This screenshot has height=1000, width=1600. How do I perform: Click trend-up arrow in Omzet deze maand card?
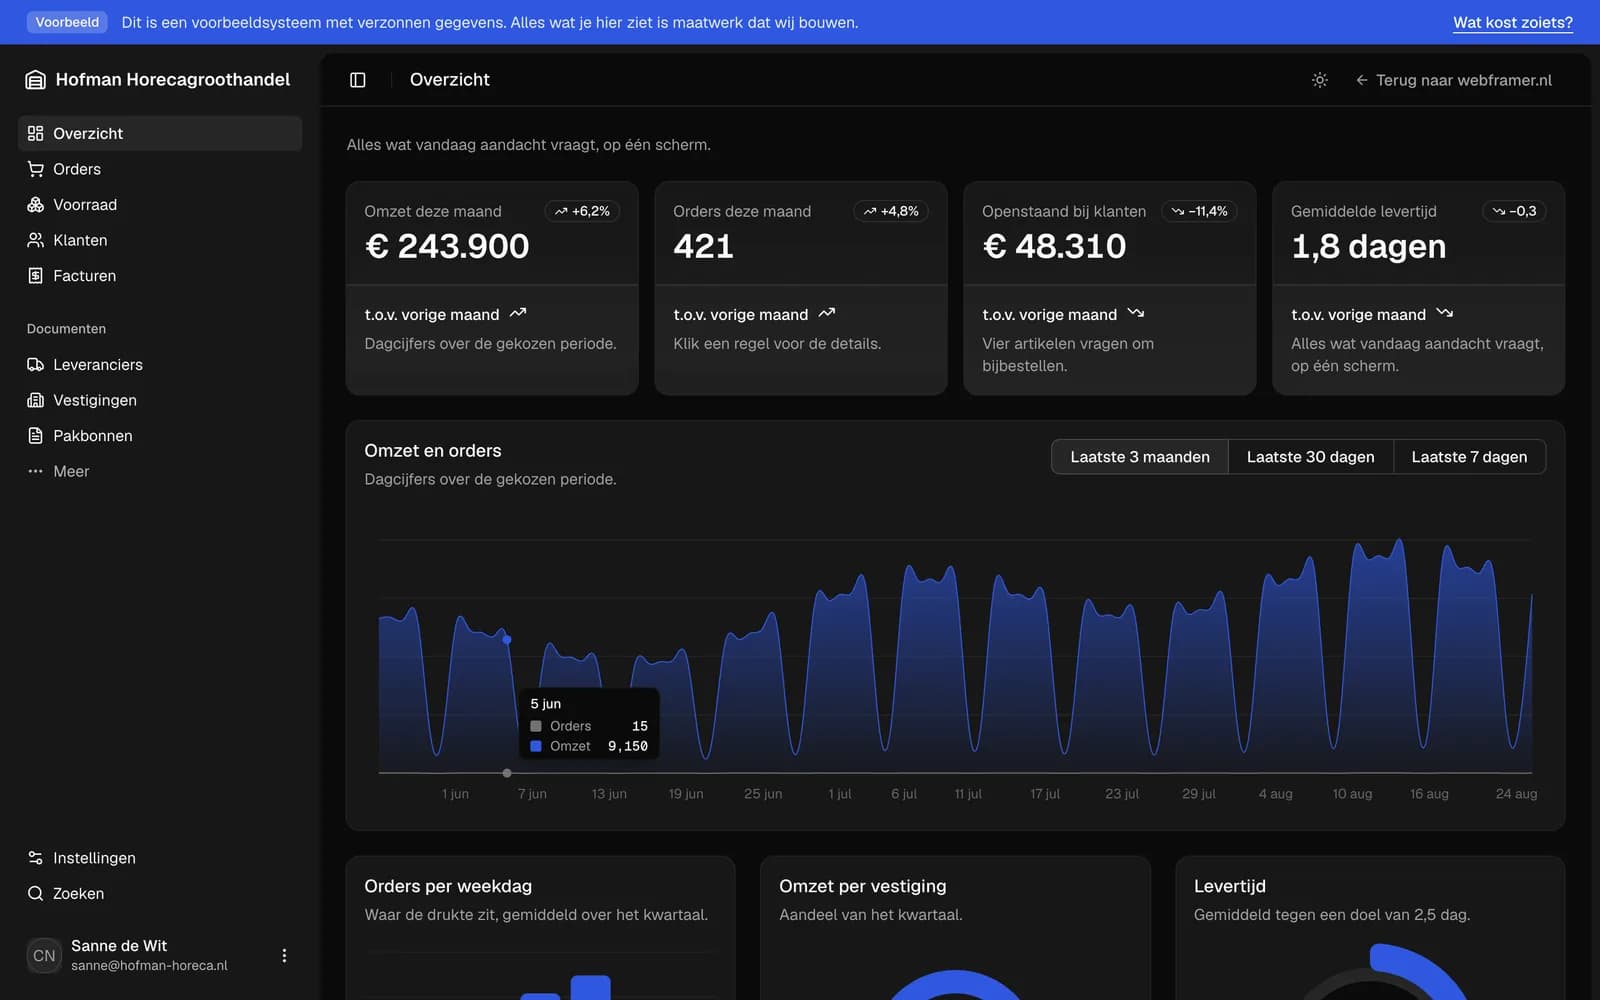click(x=518, y=314)
